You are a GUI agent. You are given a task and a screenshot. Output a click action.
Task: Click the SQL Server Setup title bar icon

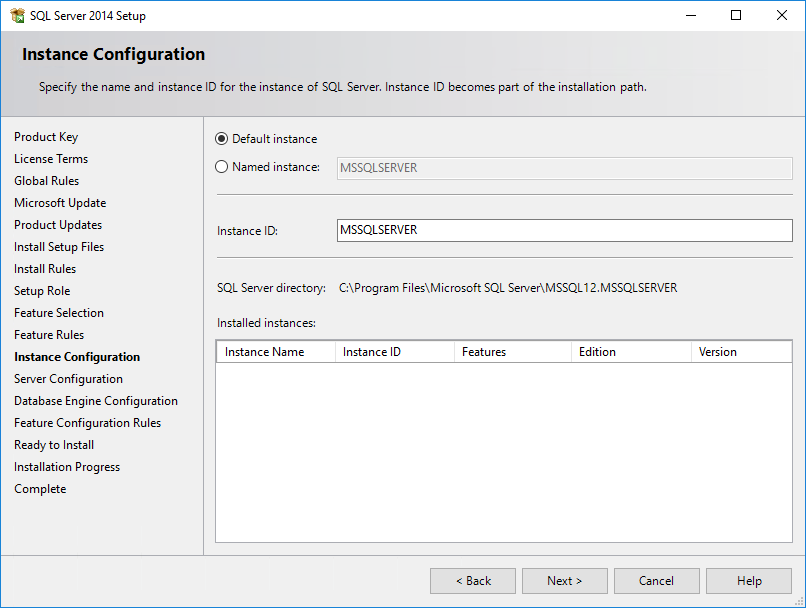point(17,15)
